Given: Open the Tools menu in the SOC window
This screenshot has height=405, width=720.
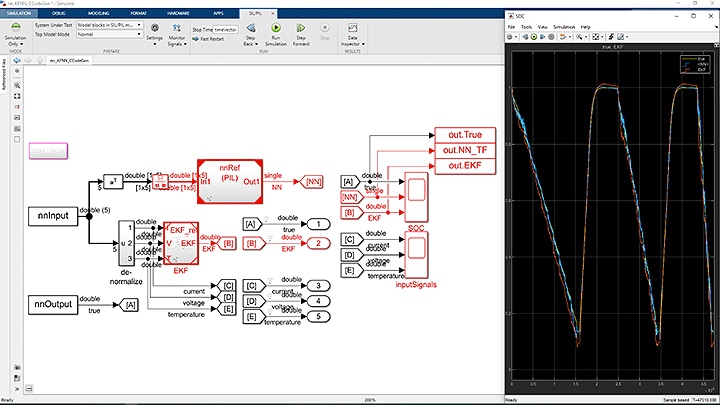Looking at the screenshot, I should [x=526, y=27].
